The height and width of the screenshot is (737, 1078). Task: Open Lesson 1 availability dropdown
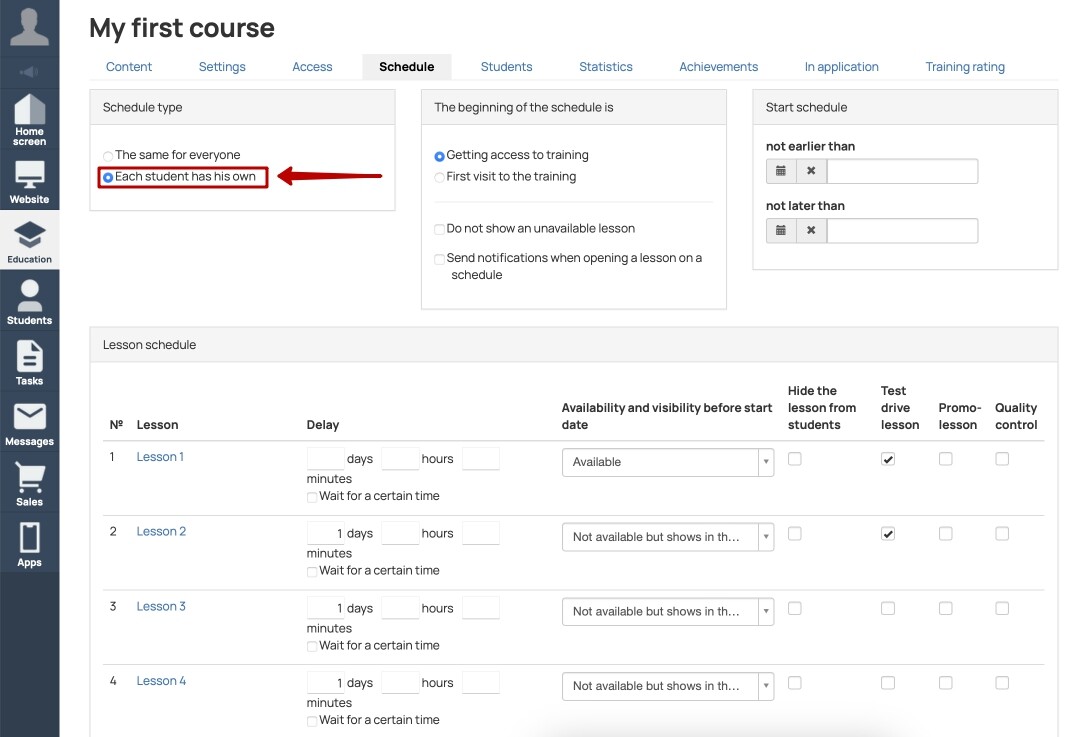point(668,462)
